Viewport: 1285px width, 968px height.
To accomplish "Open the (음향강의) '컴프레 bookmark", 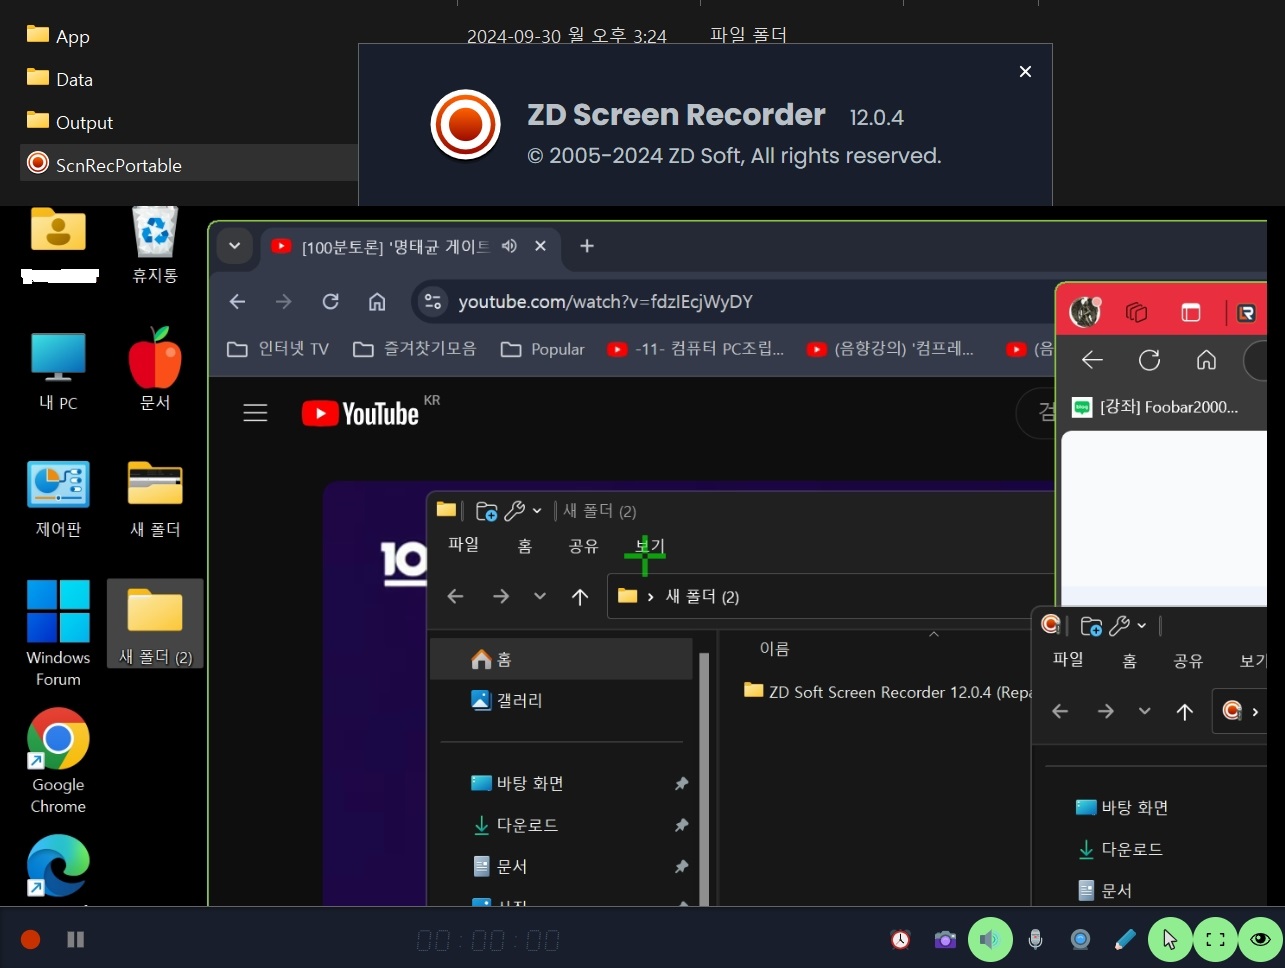I will [x=890, y=349].
